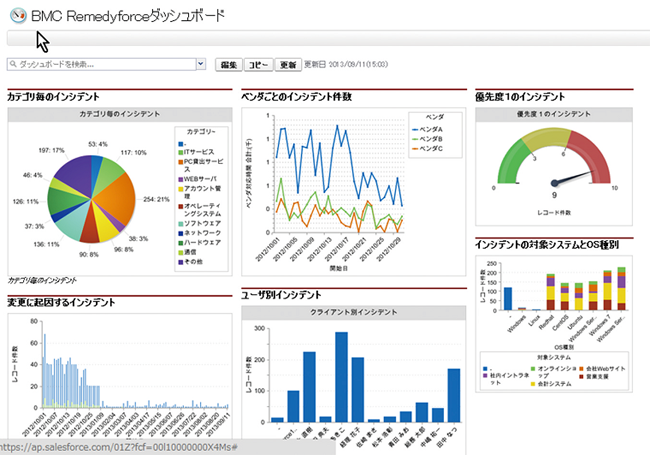Image resolution: width=650 pixels, height=460 pixels.
Task: Click the BMC Remedyforce dashboard gauge icon
Action: coord(18,15)
